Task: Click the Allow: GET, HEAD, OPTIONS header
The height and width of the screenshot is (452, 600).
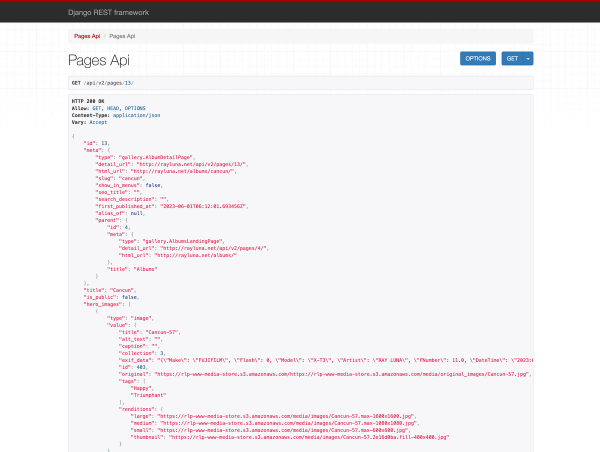Action: [x=109, y=108]
